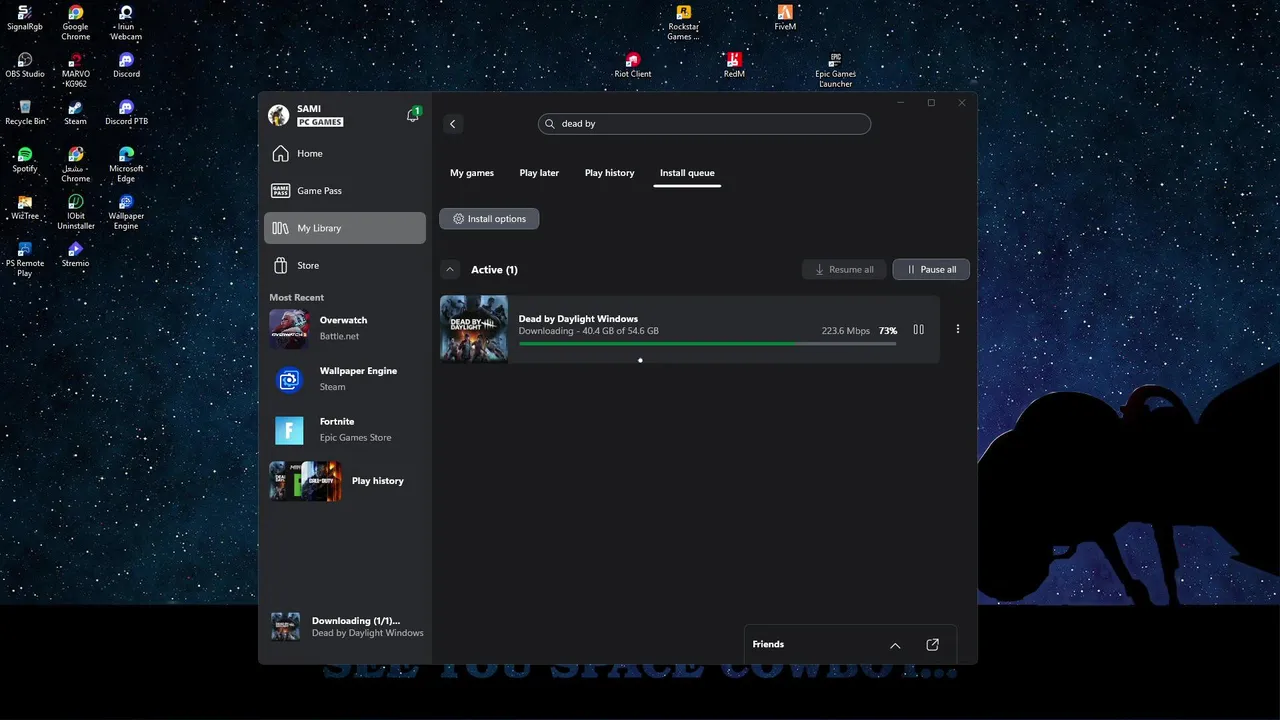Open Install options
Image resolution: width=1280 pixels, height=720 pixels.
[489, 219]
